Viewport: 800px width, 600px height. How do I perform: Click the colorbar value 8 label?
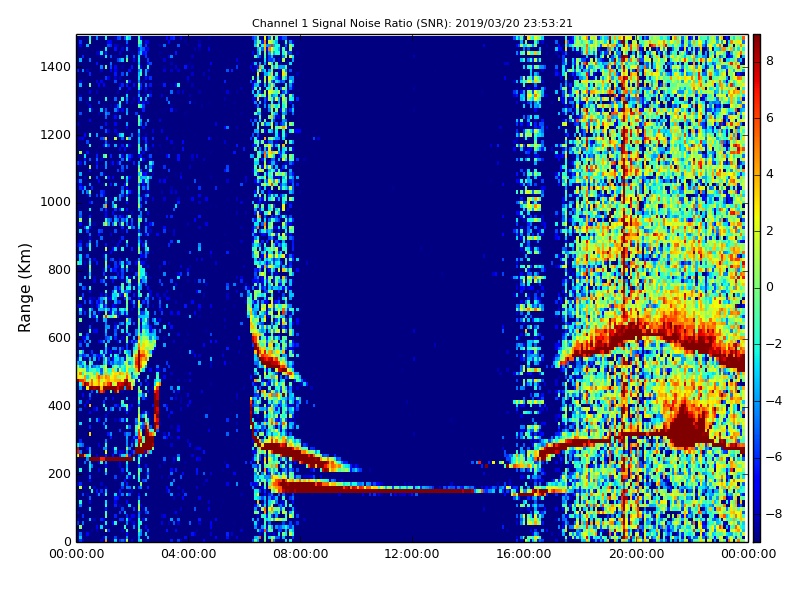(x=770, y=61)
